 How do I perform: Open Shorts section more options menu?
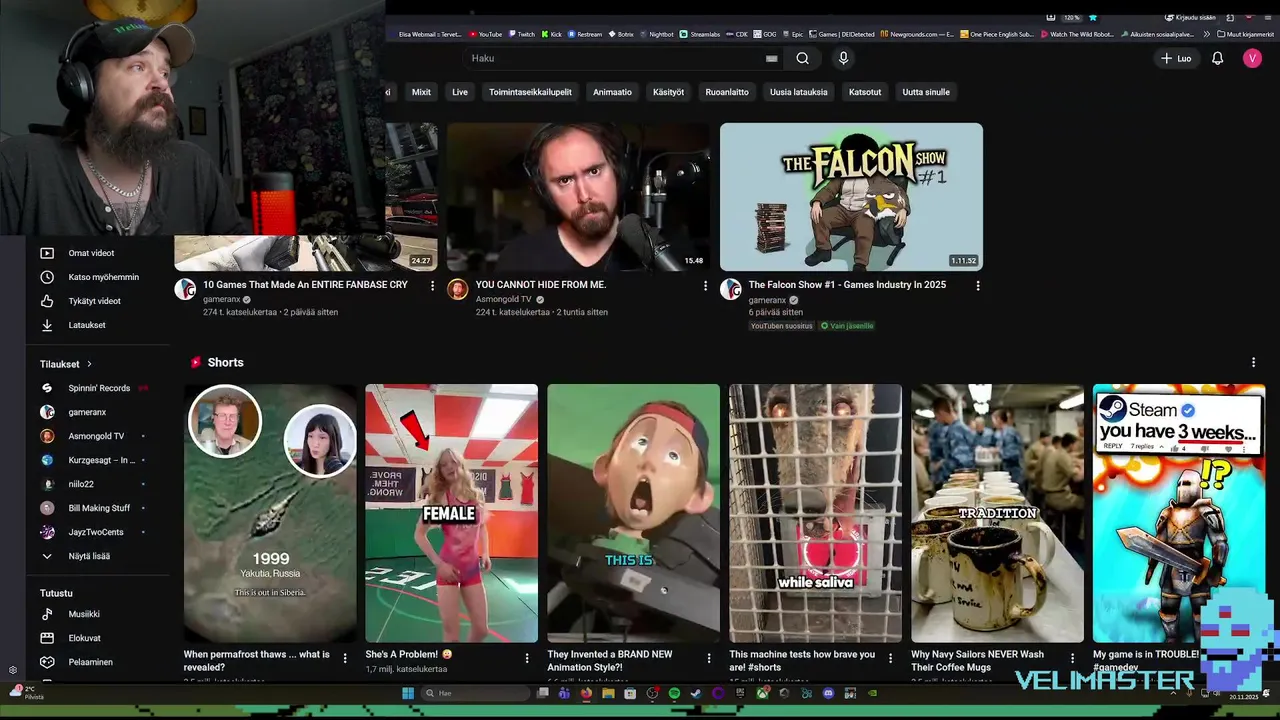click(1253, 363)
